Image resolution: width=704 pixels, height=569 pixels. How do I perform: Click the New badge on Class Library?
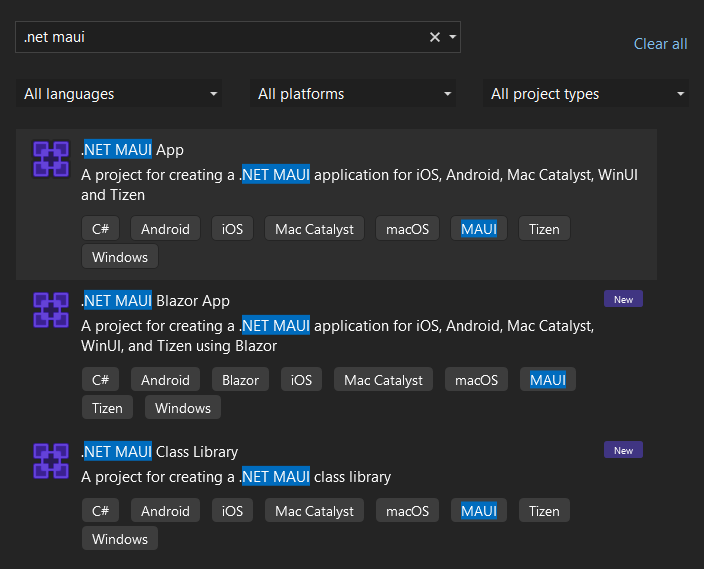pyautogui.click(x=623, y=450)
